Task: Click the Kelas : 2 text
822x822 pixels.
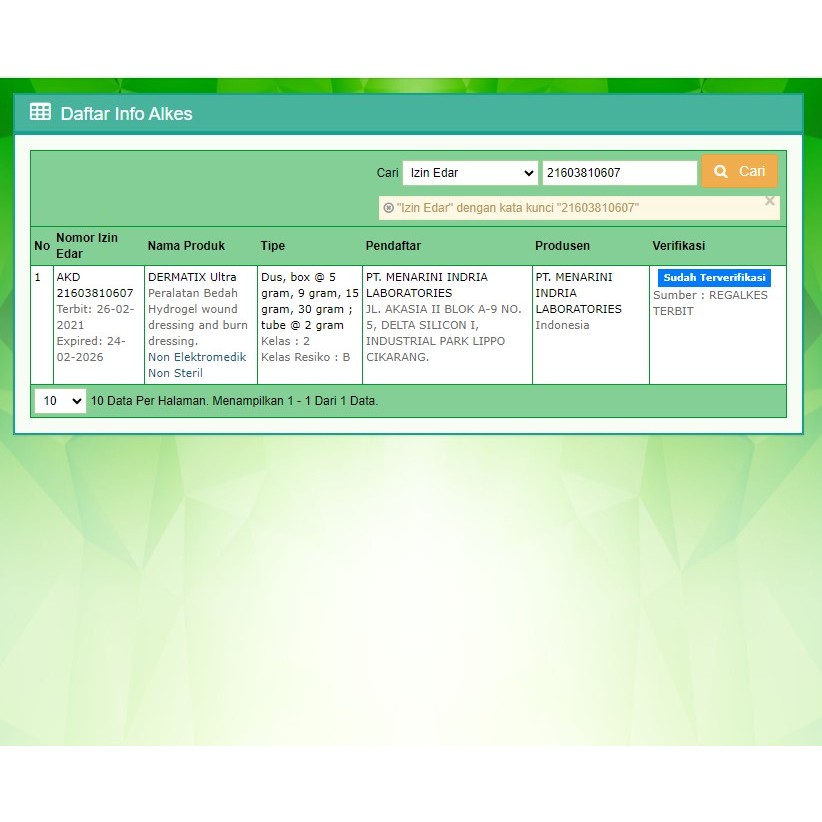Action: point(285,341)
